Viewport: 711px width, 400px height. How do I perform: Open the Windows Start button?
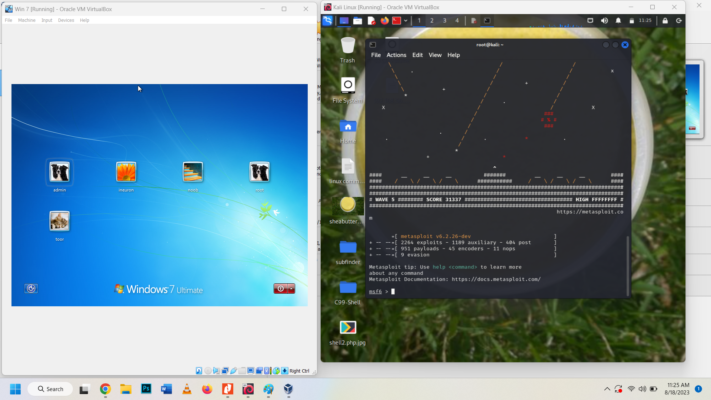click(x=15, y=389)
